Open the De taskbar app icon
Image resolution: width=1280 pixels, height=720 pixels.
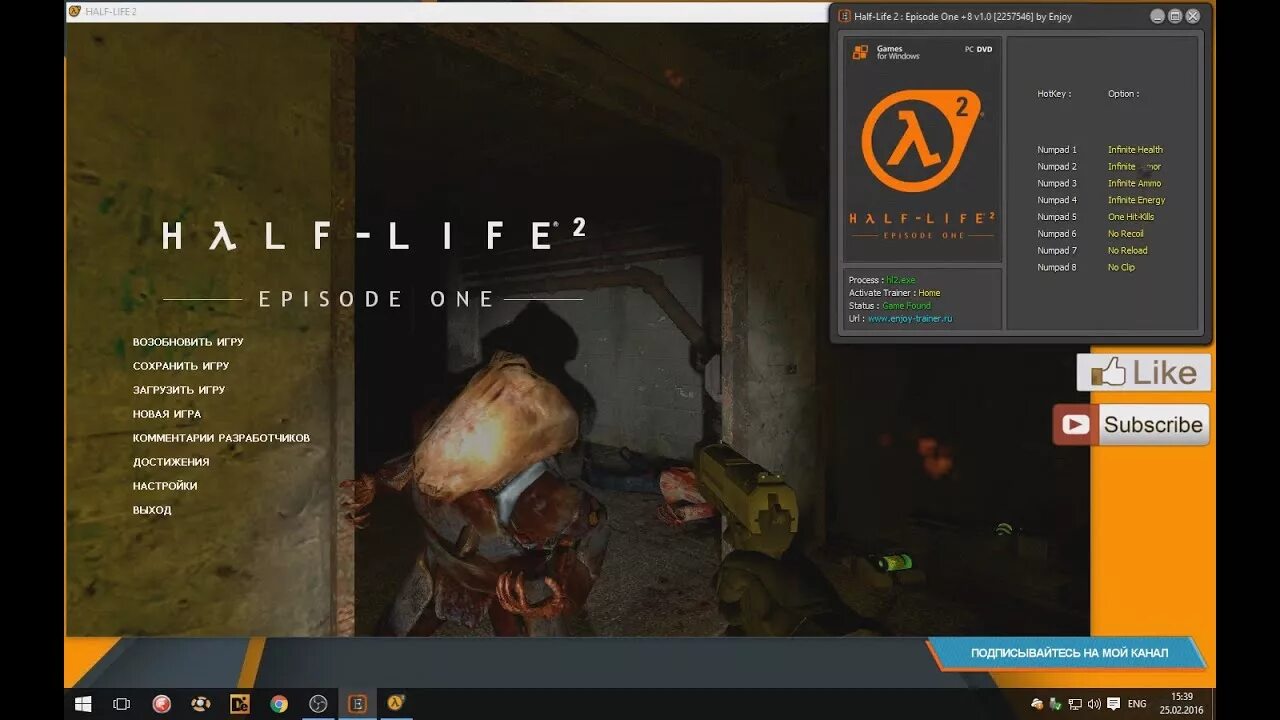point(239,704)
